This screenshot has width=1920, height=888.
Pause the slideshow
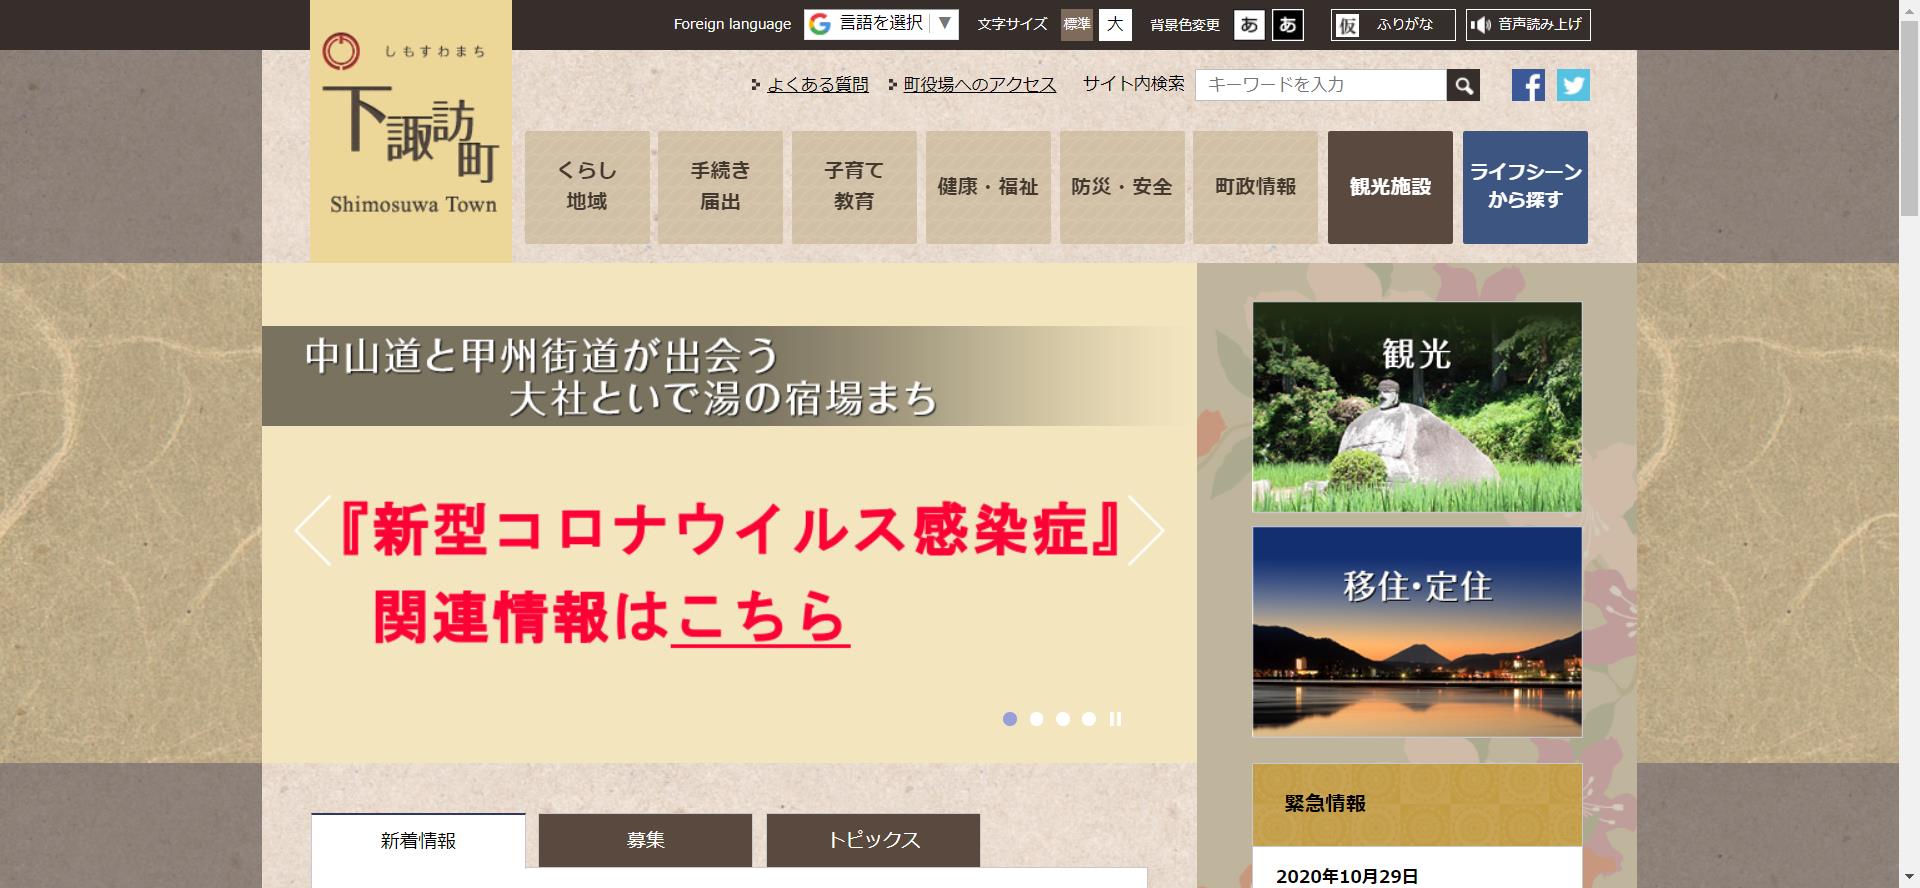tap(1115, 719)
